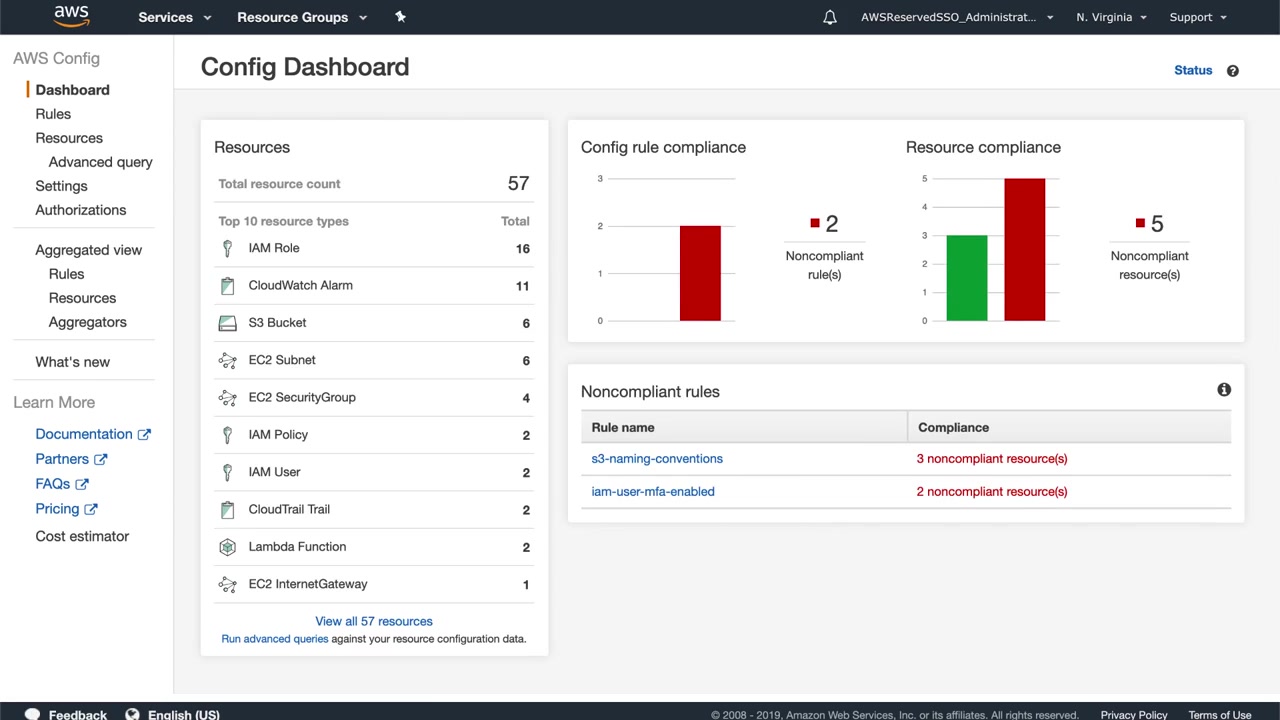Expand the Services dropdown menu
The width and height of the screenshot is (1280, 720).
point(175,17)
